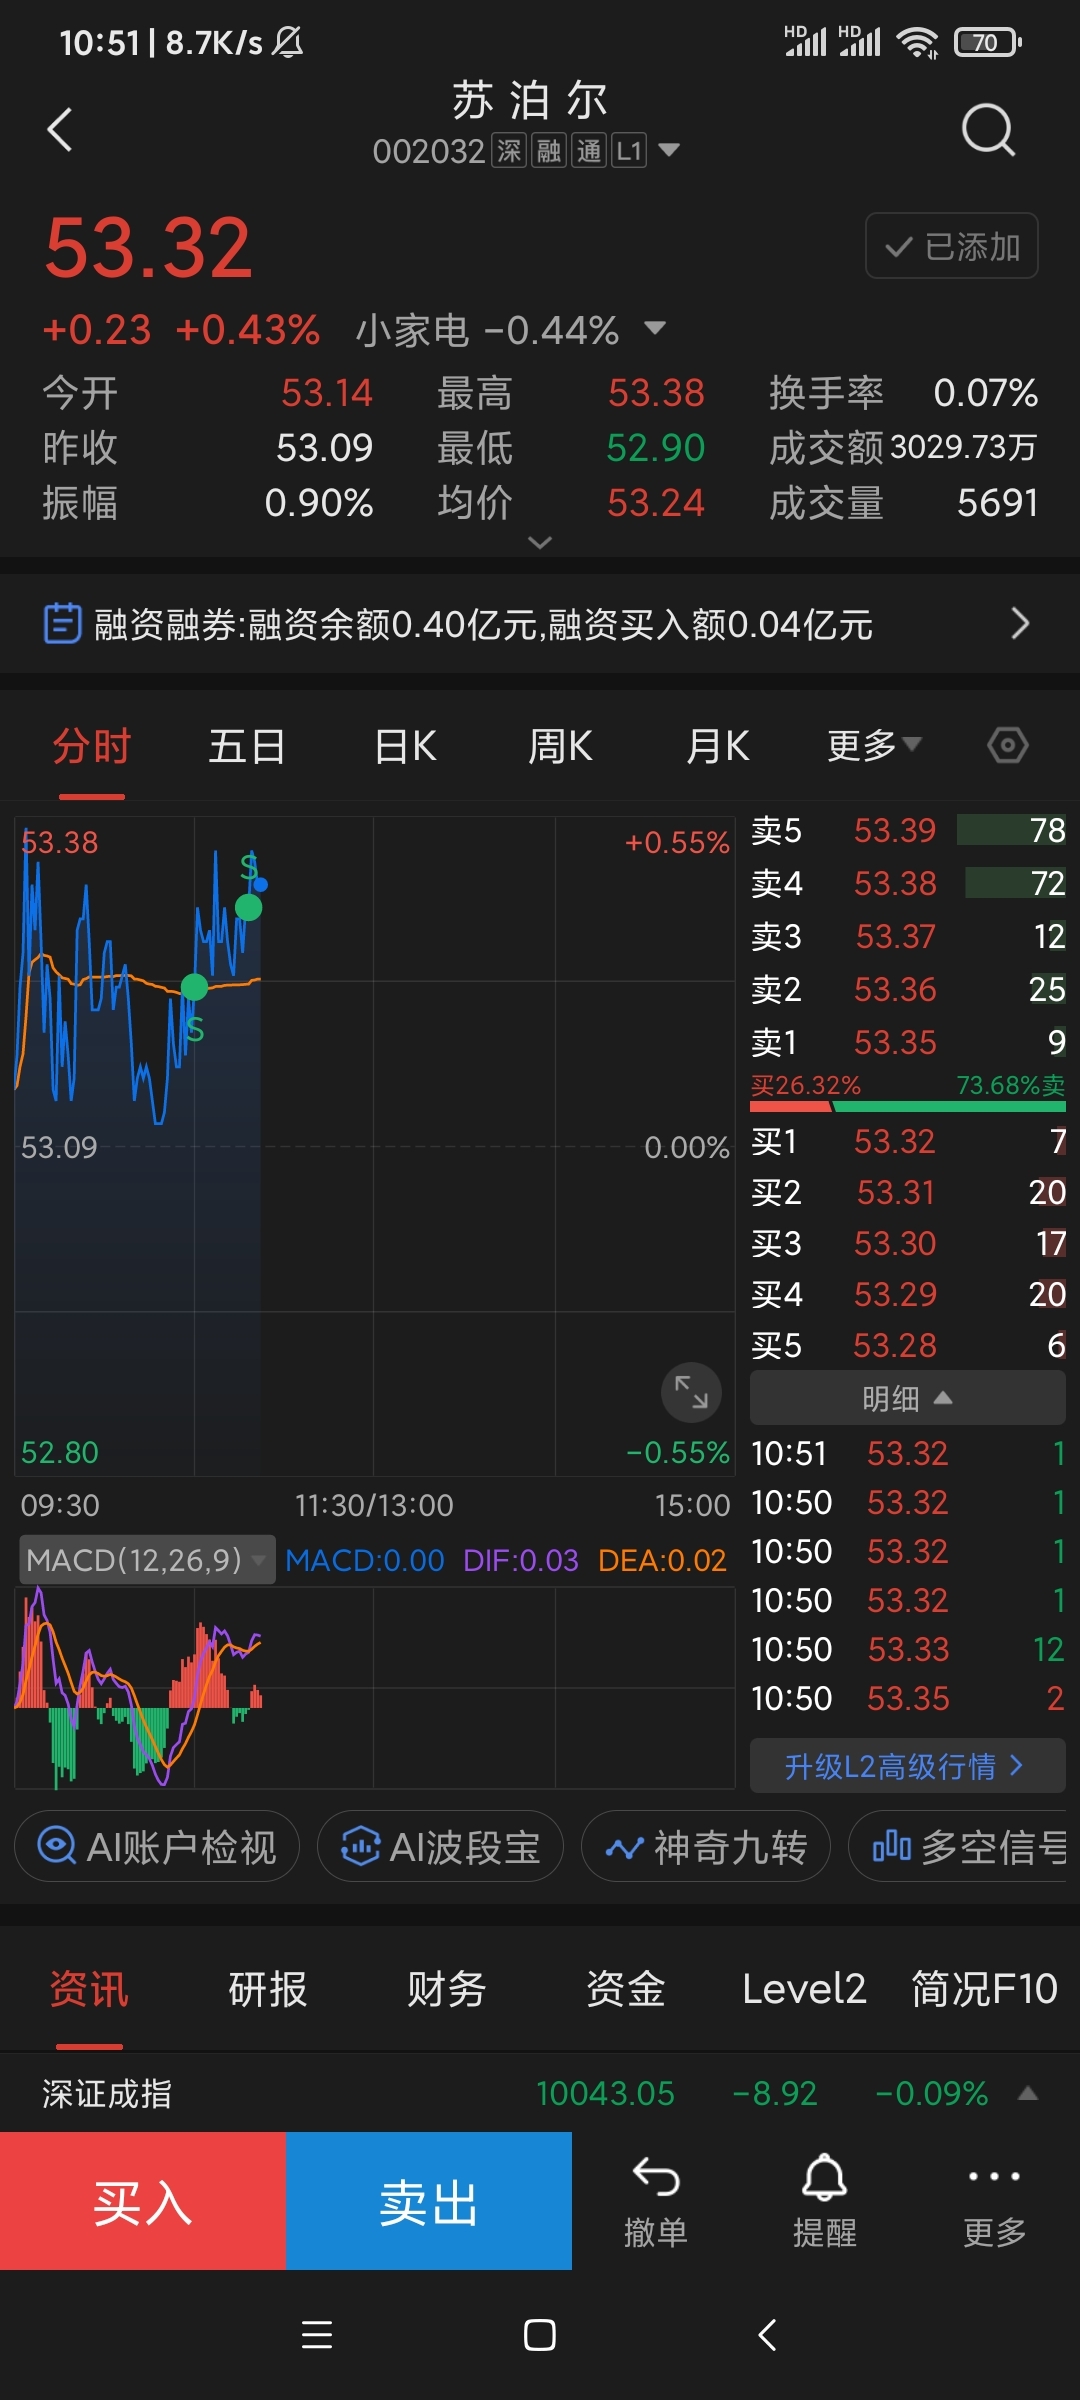Tap Android home button
The width and height of the screenshot is (1080, 2400).
540,2335
